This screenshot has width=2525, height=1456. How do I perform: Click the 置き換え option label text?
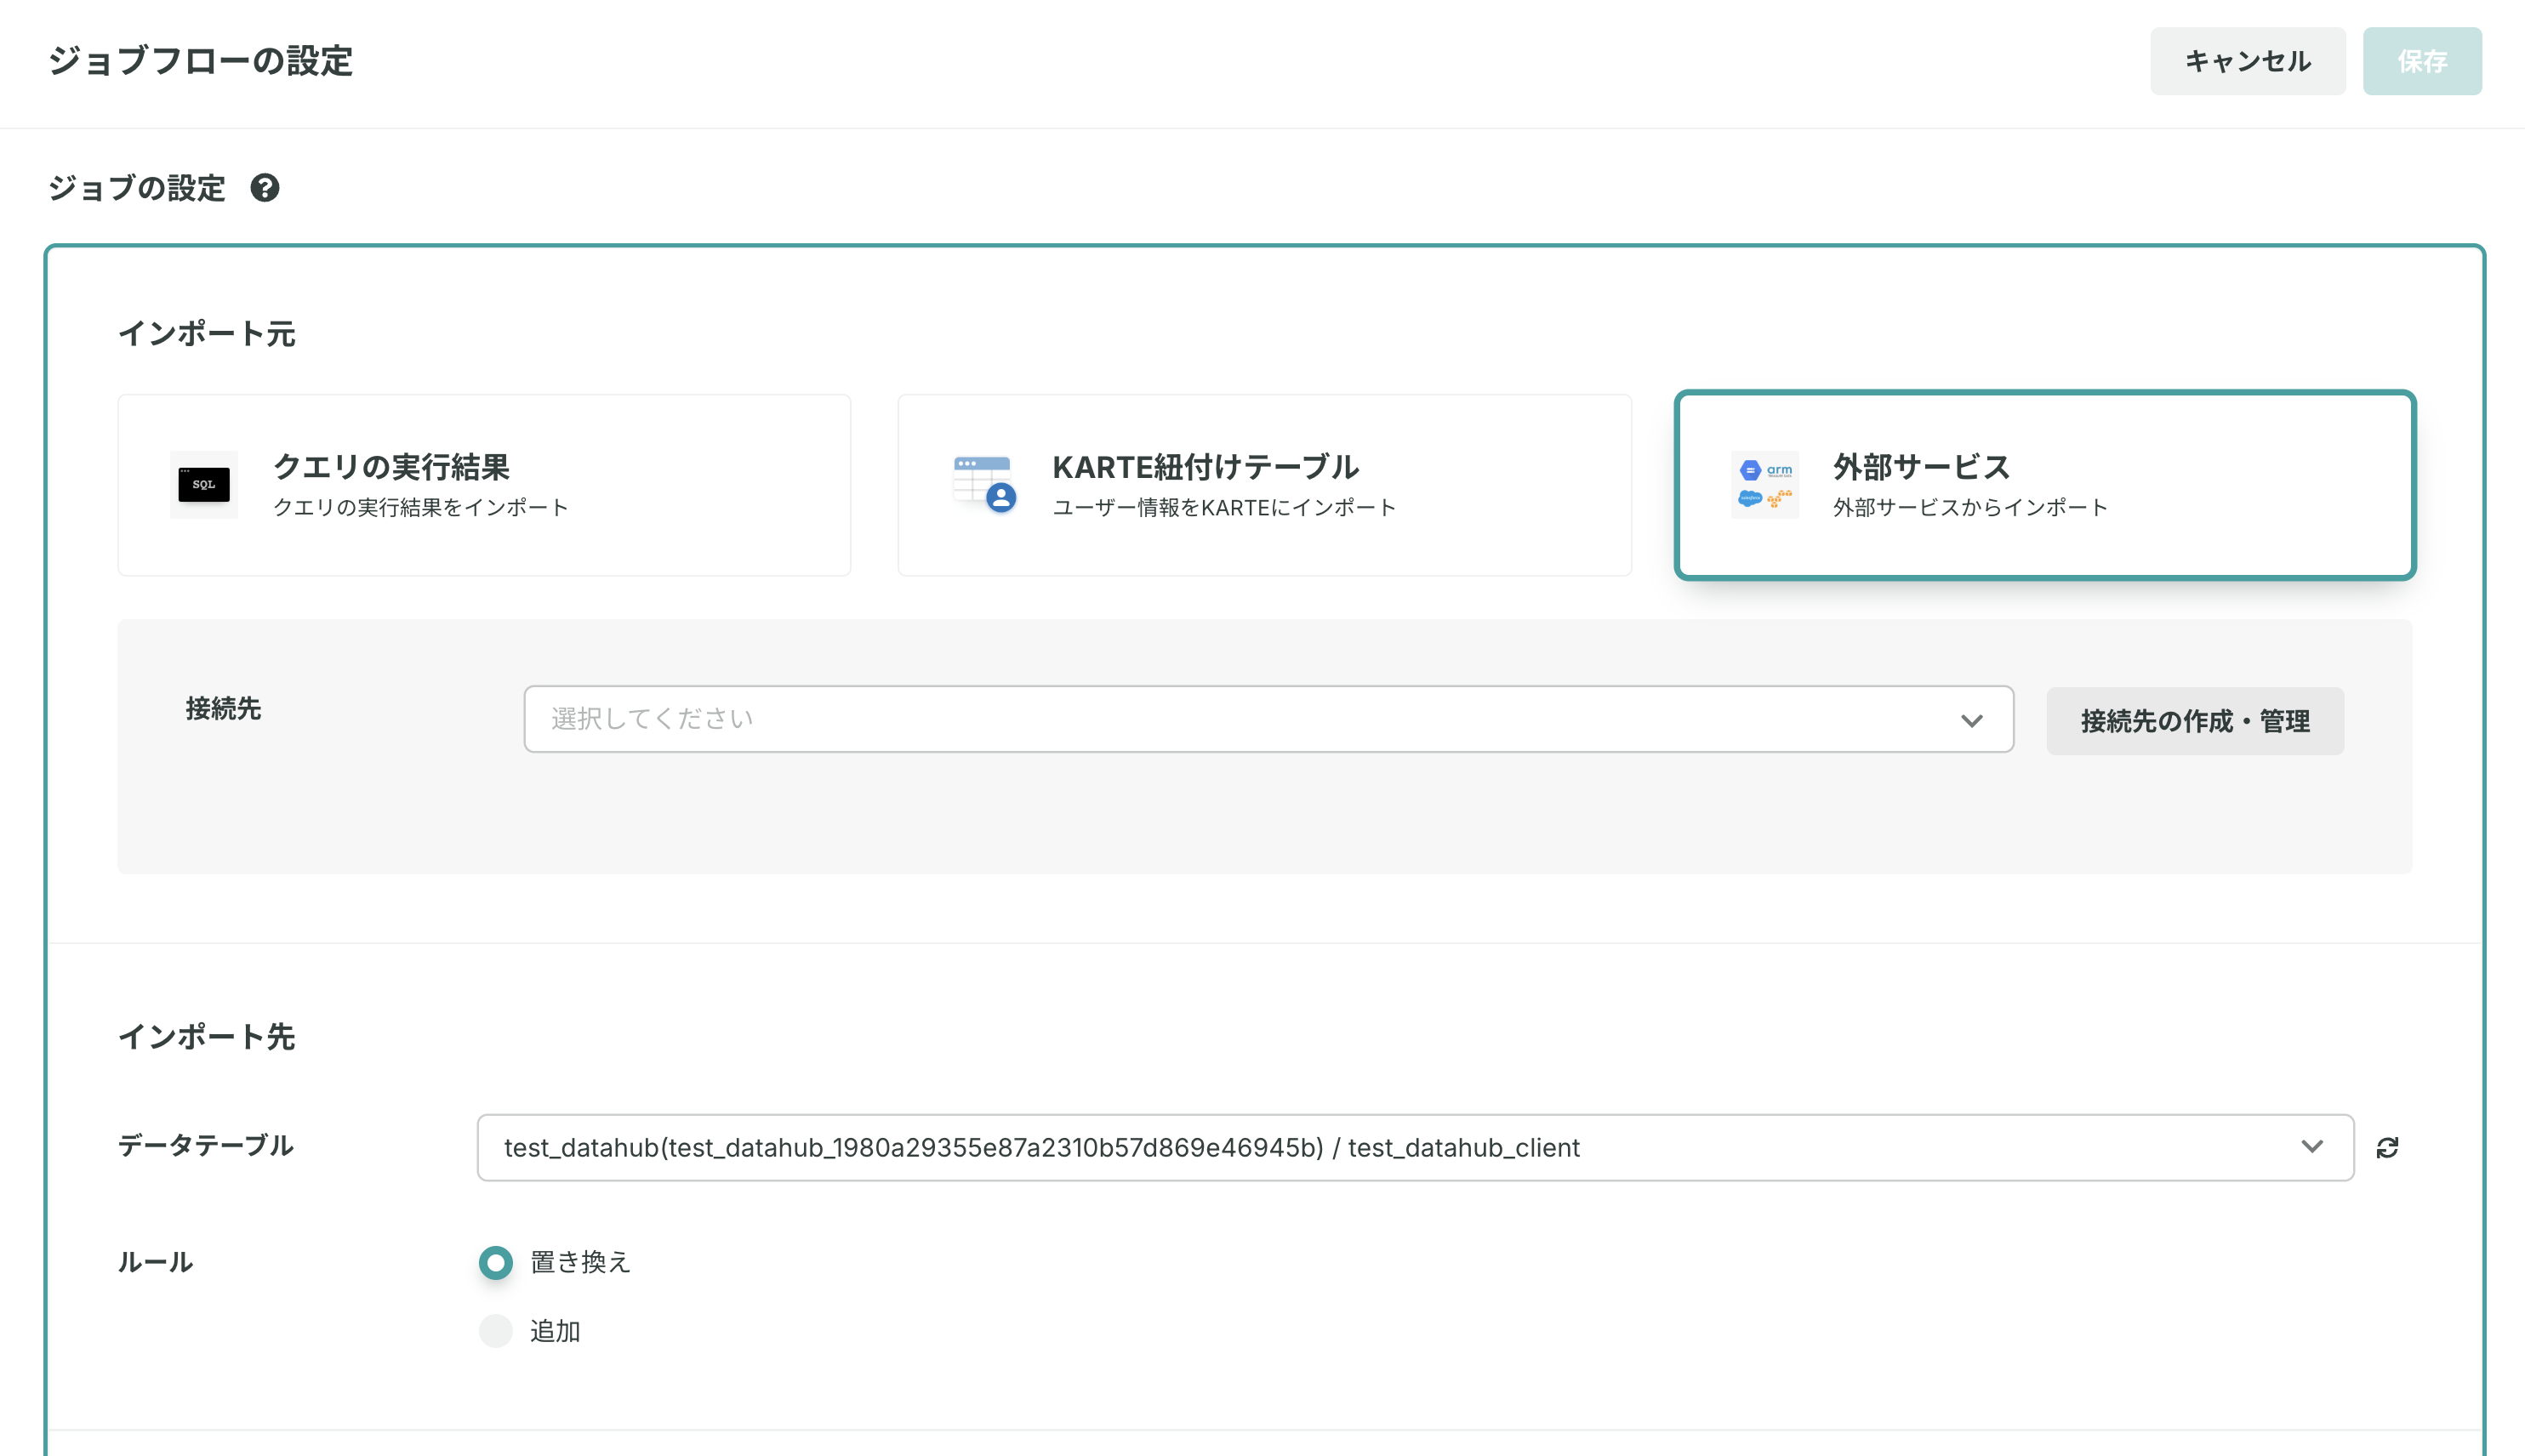click(580, 1263)
